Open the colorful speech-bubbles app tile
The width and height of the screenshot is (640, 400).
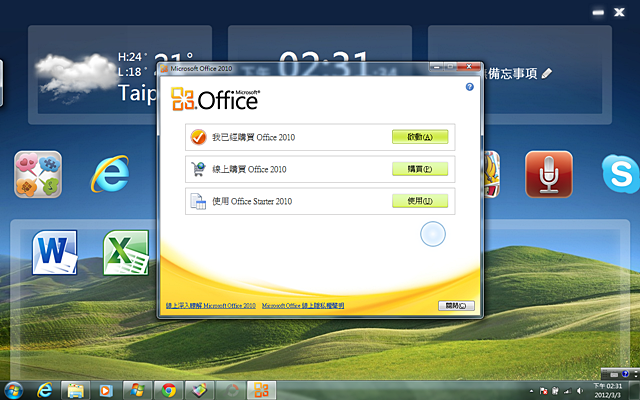pos(38,174)
